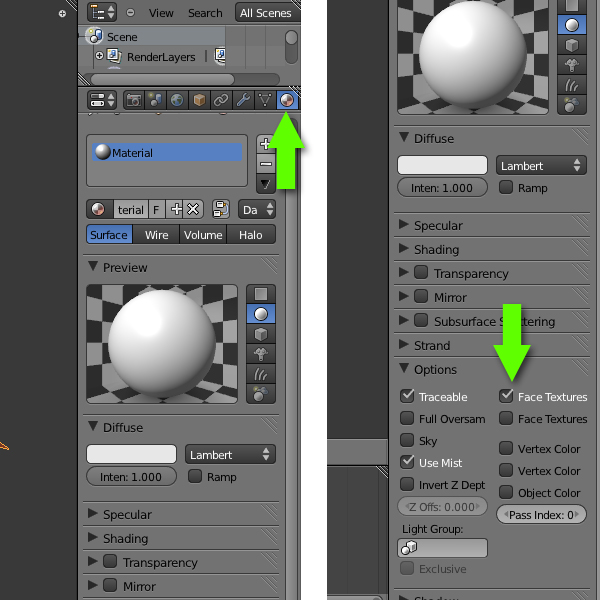This screenshot has height=600, width=600.
Task: Expand the Shading panel on right
Action: click(x=404, y=249)
